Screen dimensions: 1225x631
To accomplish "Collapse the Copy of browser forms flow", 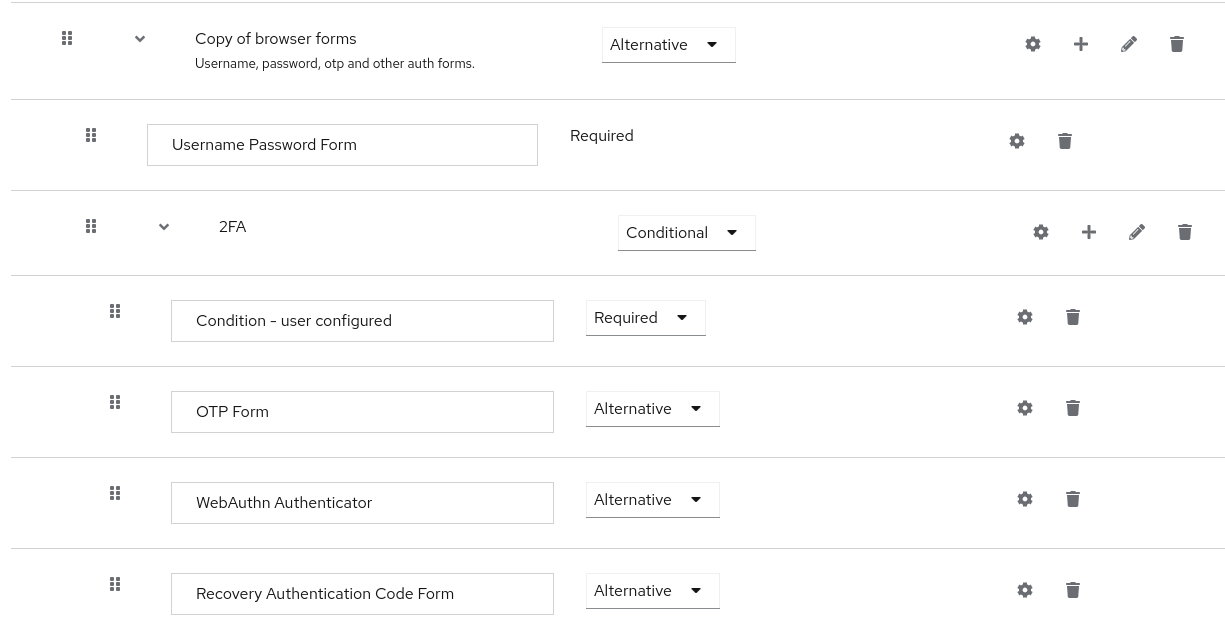I will pyautogui.click(x=140, y=38).
